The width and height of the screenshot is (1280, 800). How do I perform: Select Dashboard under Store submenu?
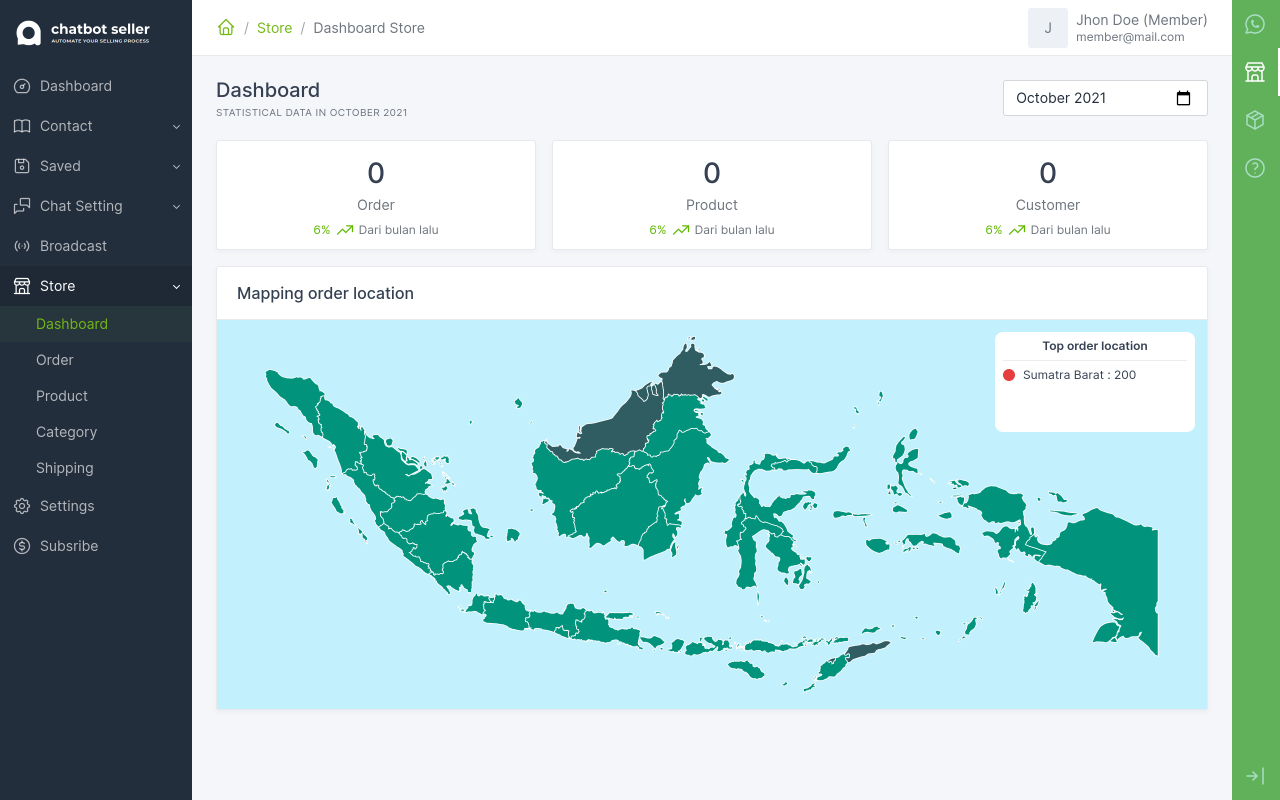tap(96, 324)
